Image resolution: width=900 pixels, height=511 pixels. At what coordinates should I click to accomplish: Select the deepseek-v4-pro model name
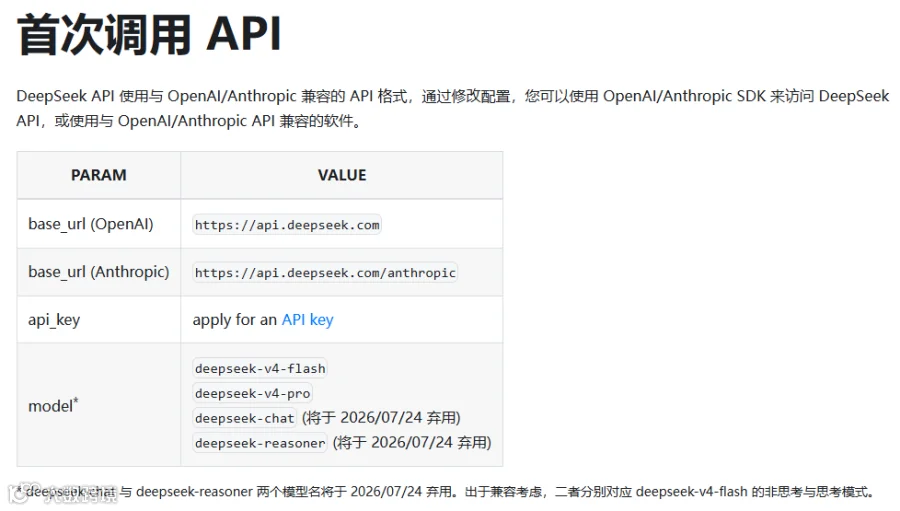(253, 393)
